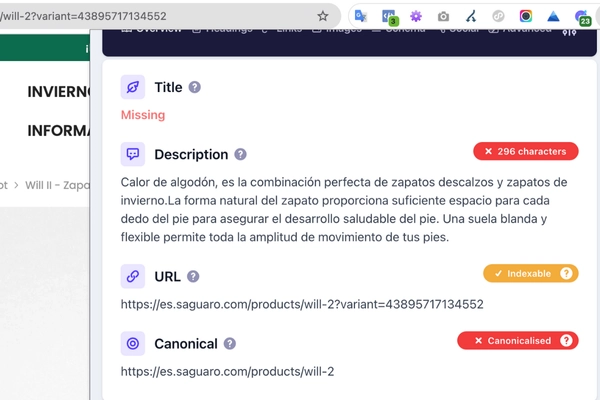Click the compass divider extension icon

471,16
